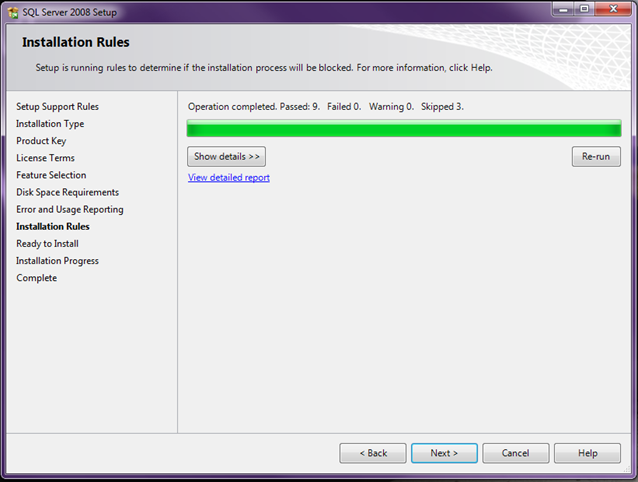Click the setup description text under heading
Image resolution: width=638 pixels, height=482 pixels.
(264, 68)
